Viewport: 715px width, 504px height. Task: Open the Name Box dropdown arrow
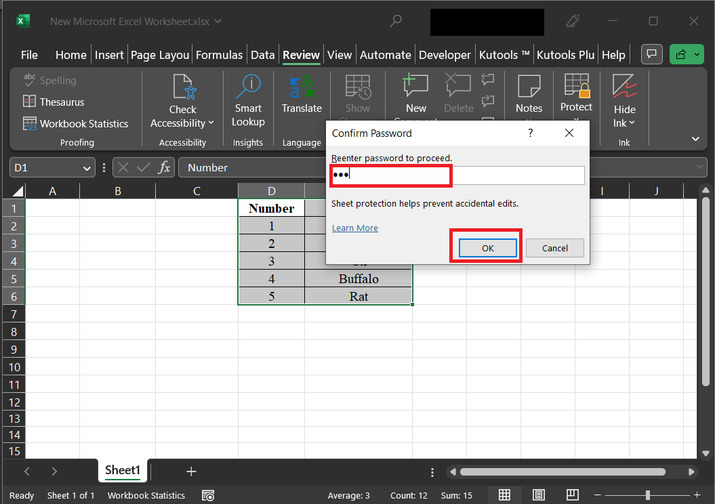pyautogui.click(x=87, y=168)
